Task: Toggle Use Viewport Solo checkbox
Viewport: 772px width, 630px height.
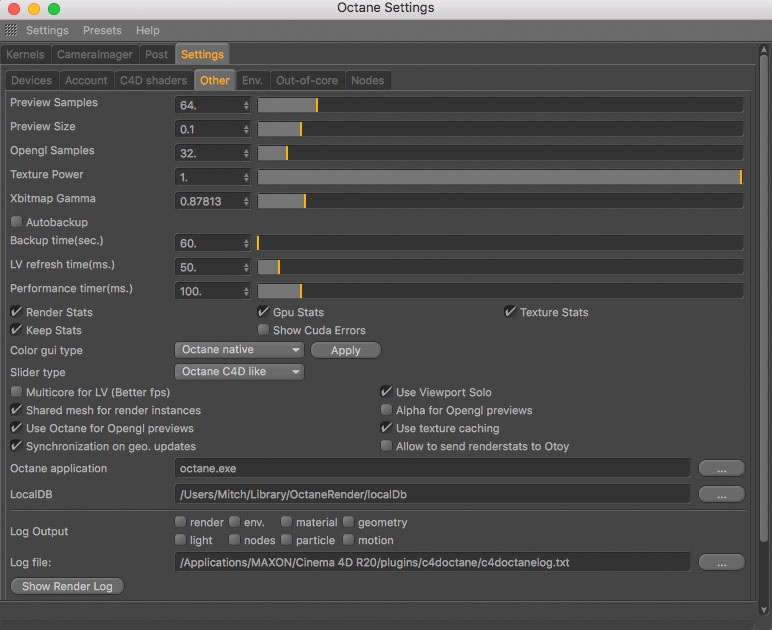Action: (x=386, y=392)
